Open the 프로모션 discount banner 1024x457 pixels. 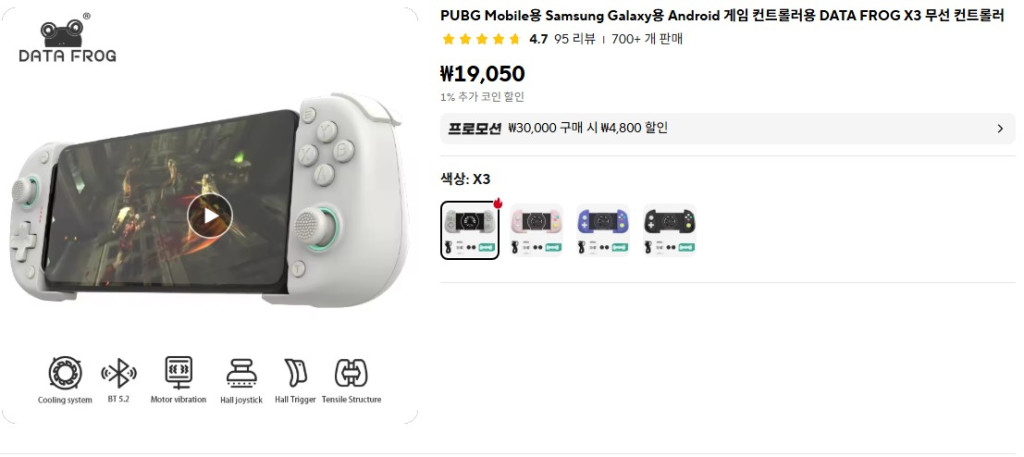728,129
